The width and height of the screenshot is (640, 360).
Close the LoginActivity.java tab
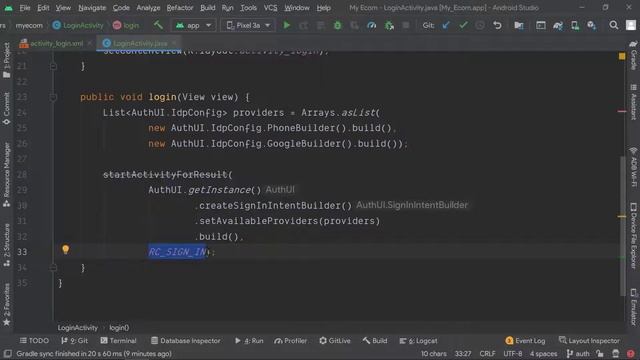click(x=174, y=43)
